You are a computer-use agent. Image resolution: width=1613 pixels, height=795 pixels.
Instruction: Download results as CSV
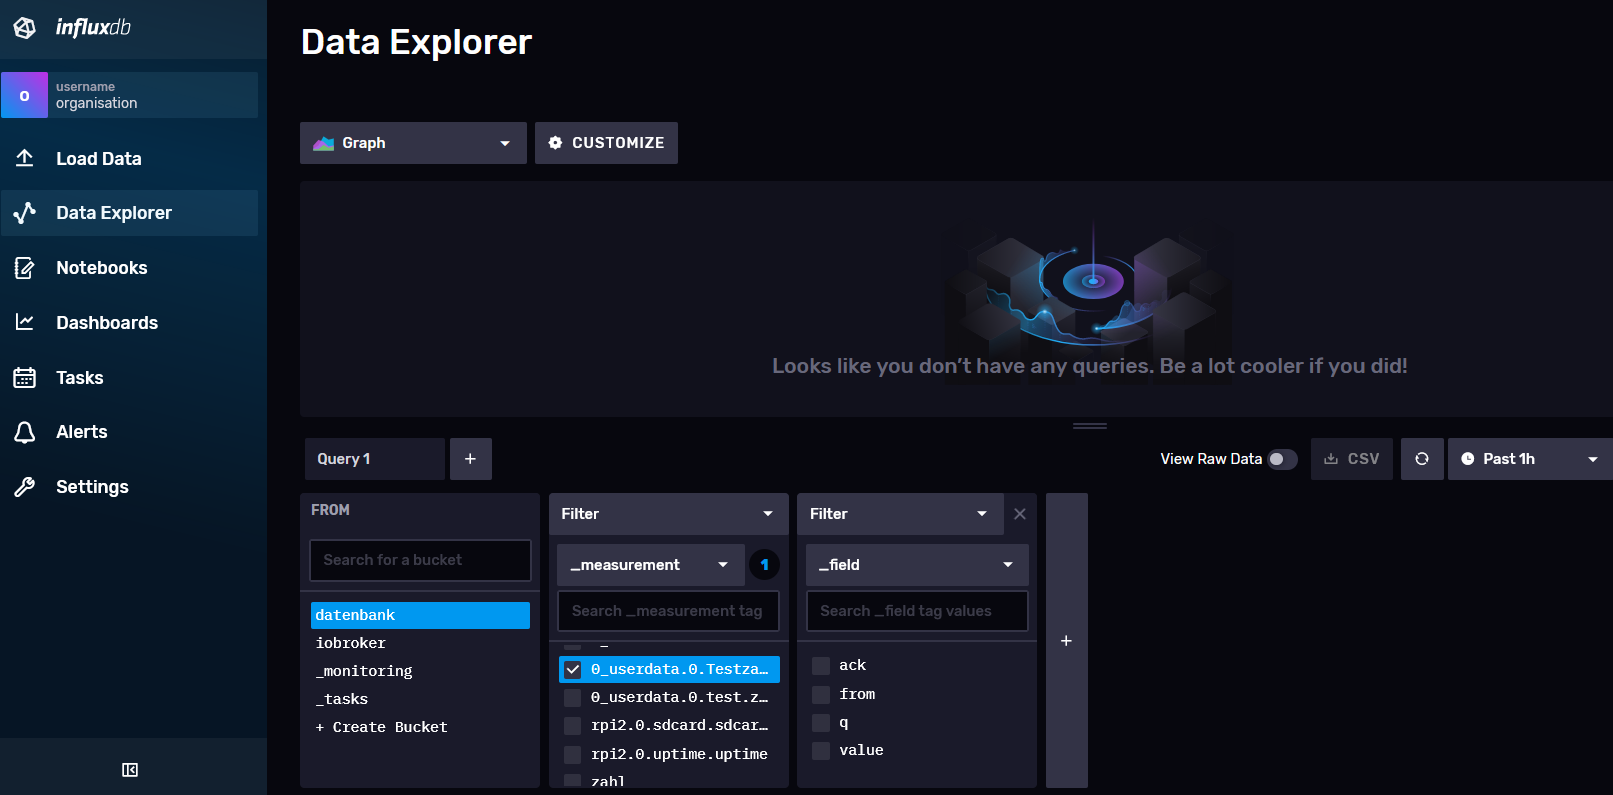(1352, 459)
